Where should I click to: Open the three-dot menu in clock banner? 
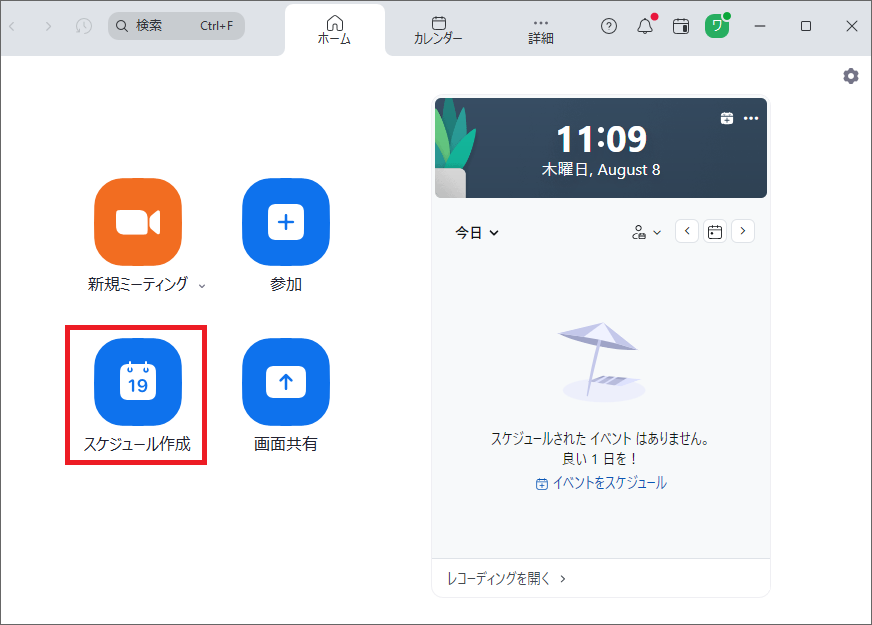click(x=751, y=118)
